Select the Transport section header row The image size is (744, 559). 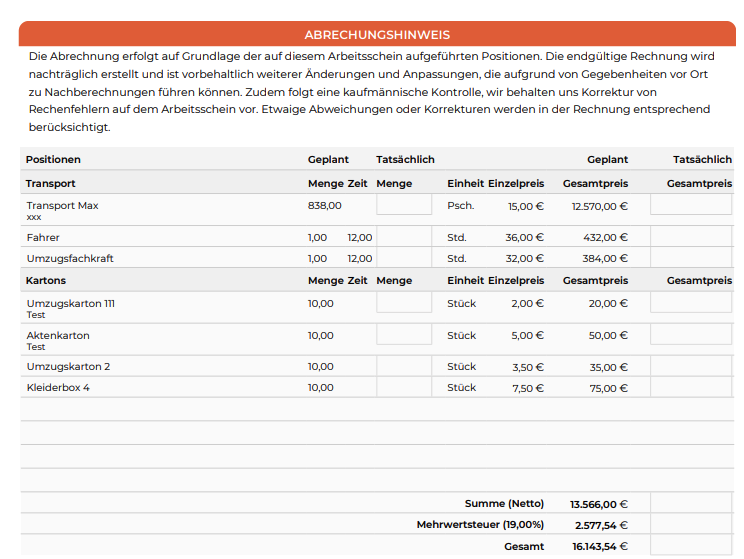click(x=377, y=183)
